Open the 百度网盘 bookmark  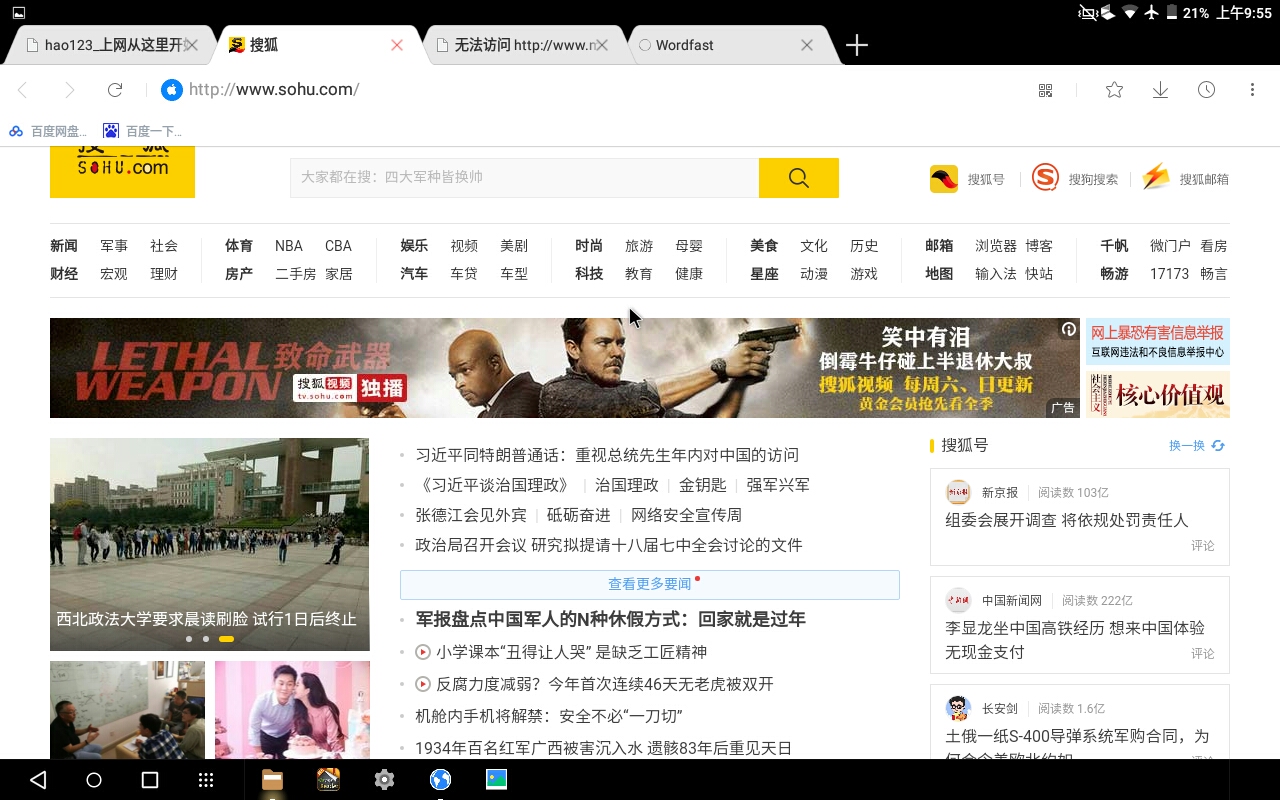[48, 131]
